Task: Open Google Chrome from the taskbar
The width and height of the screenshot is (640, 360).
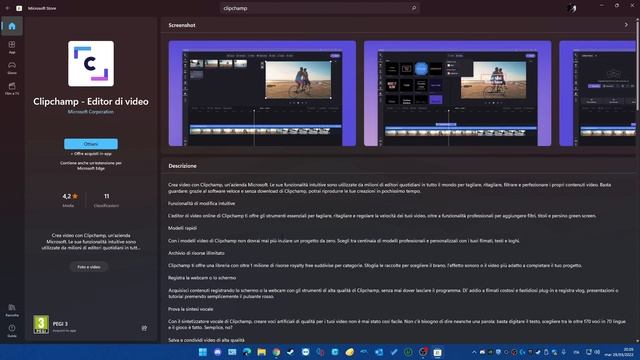Action: pos(276,352)
